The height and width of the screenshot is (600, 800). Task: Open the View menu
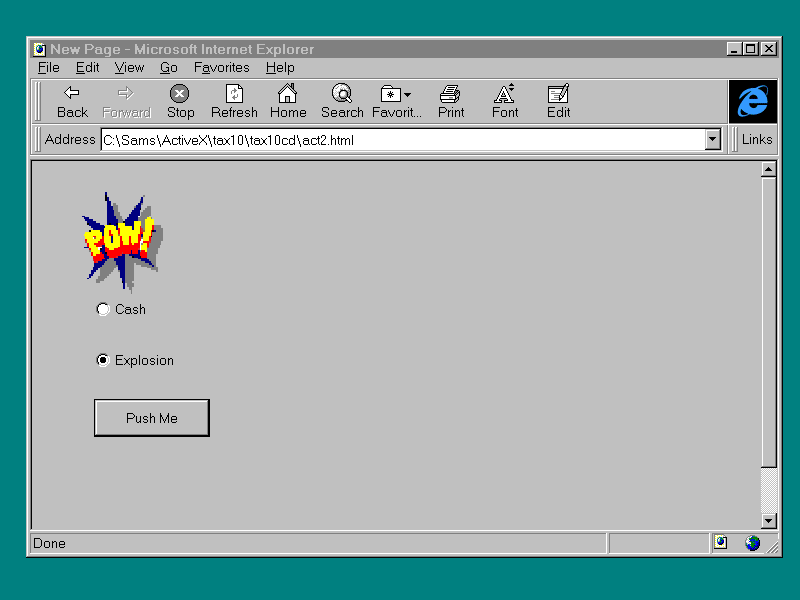click(x=129, y=68)
